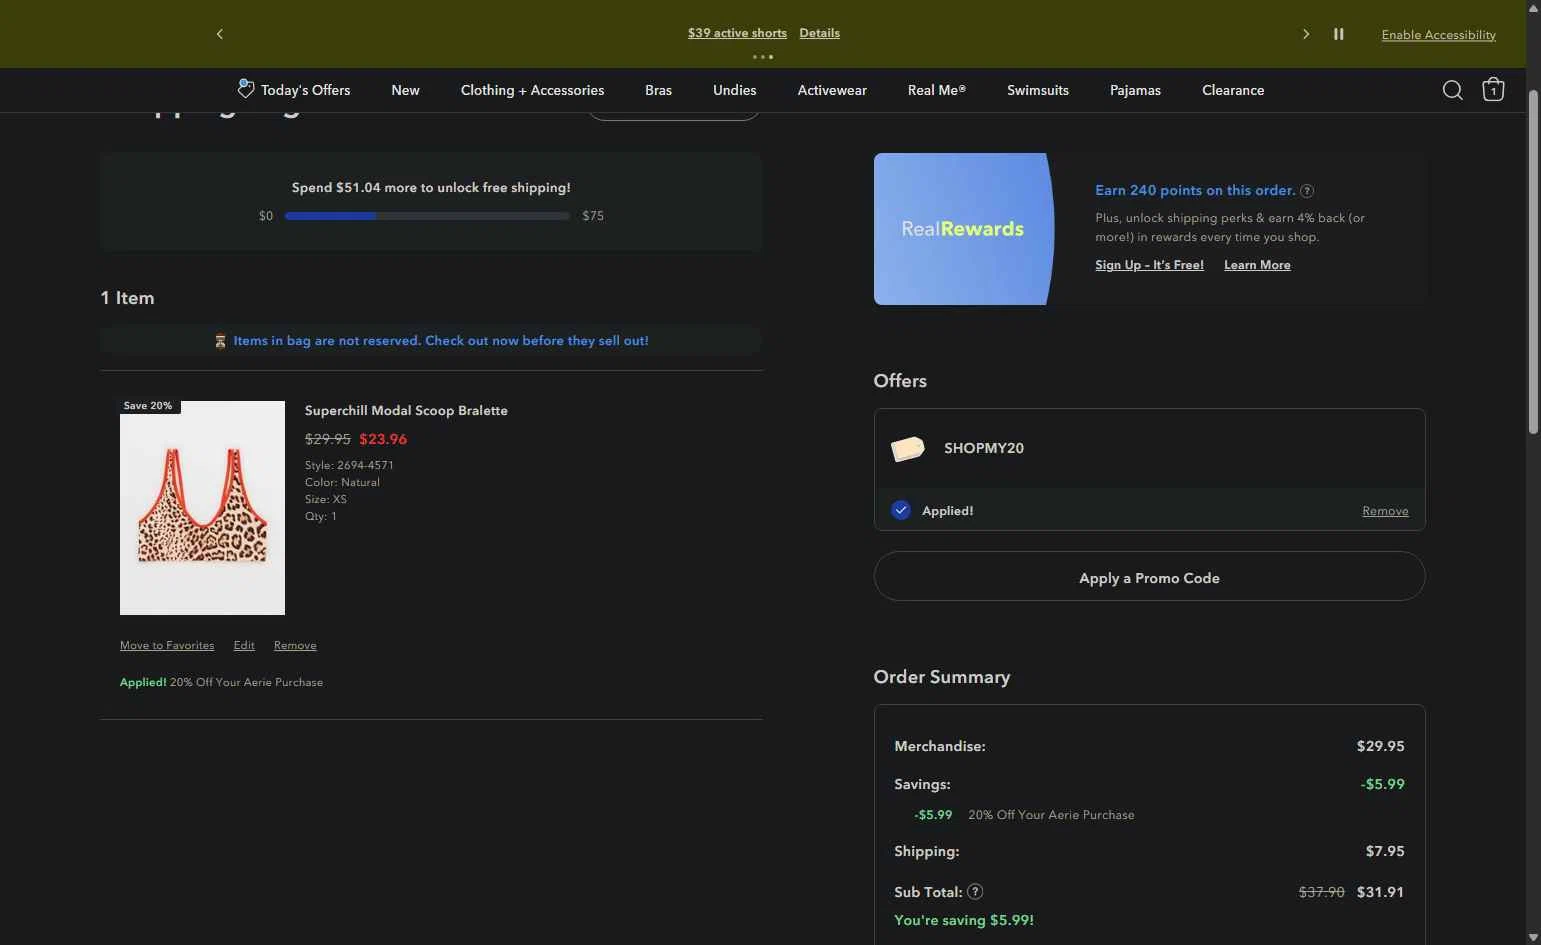This screenshot has width=1541, height=945.
Task: Click the hourglass icon beside reserved notice
Action: 220,341
